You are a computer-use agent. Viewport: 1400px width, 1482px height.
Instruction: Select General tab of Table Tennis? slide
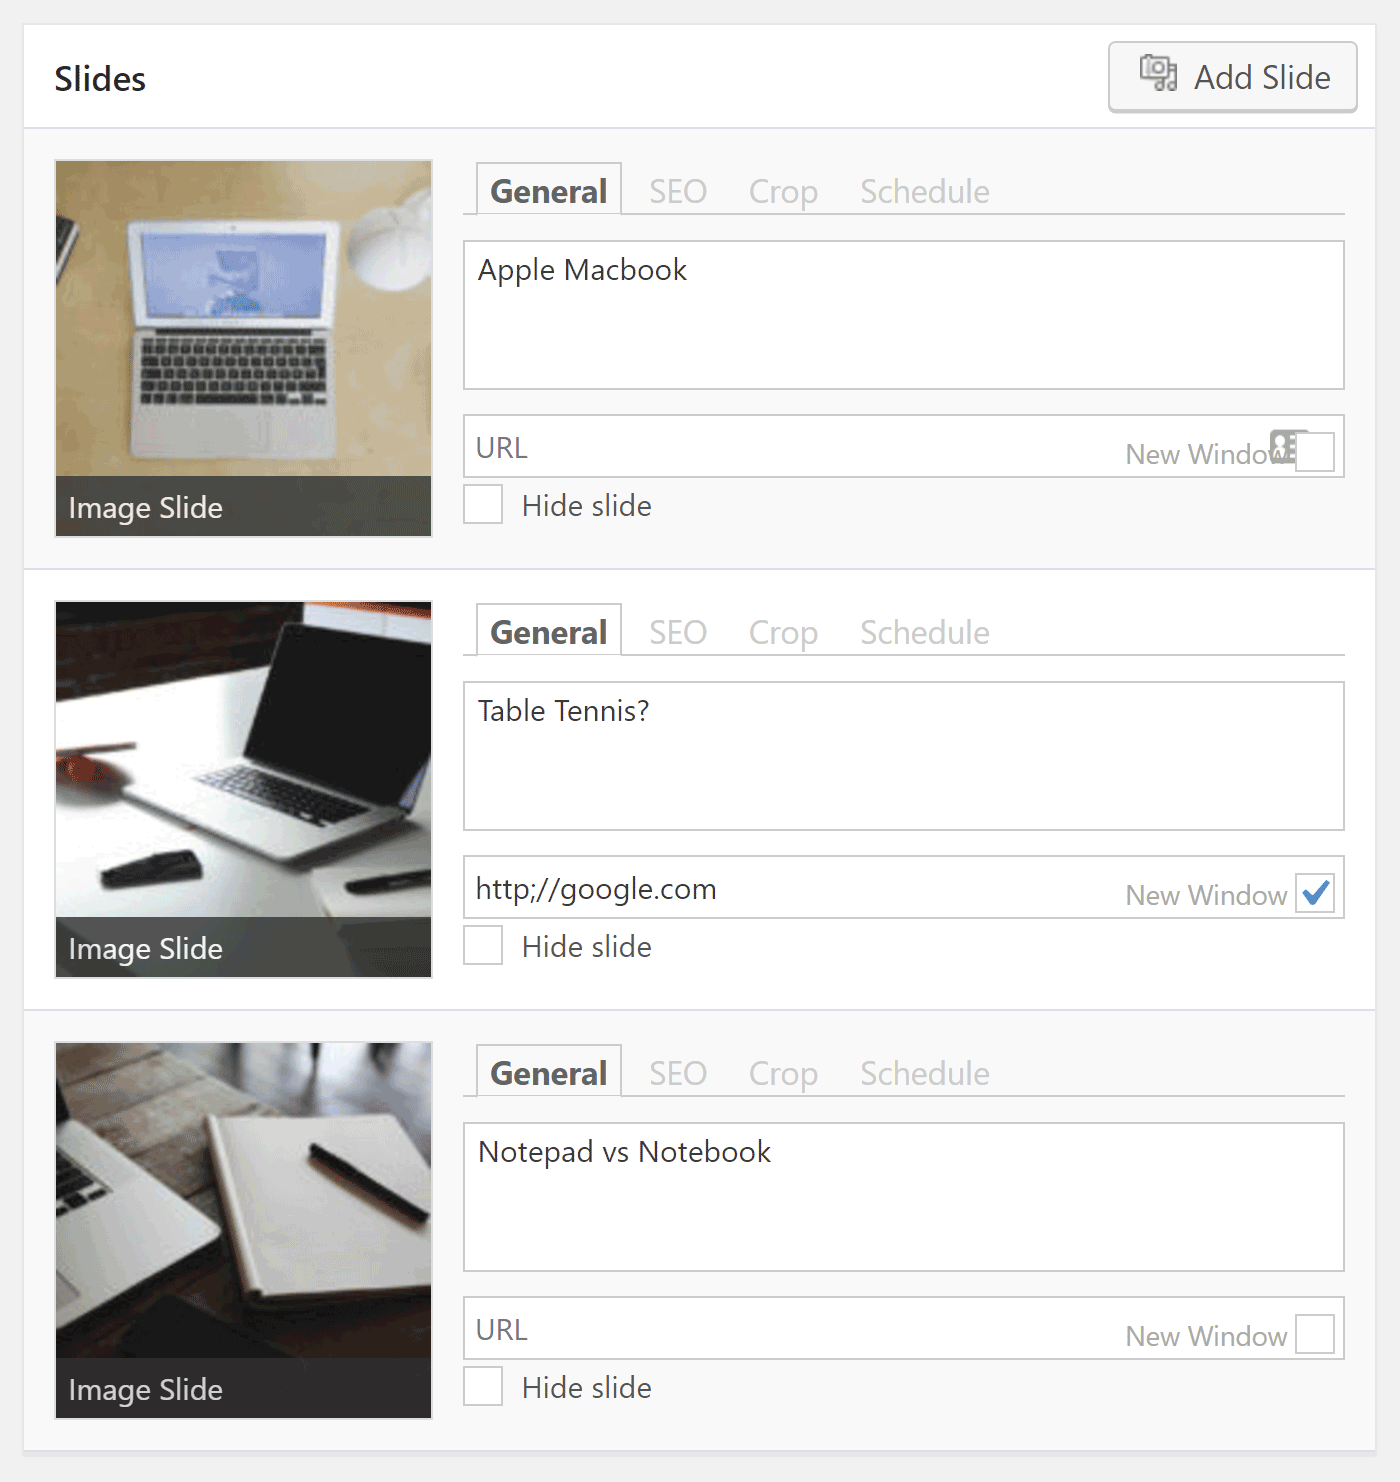[548, 631]
